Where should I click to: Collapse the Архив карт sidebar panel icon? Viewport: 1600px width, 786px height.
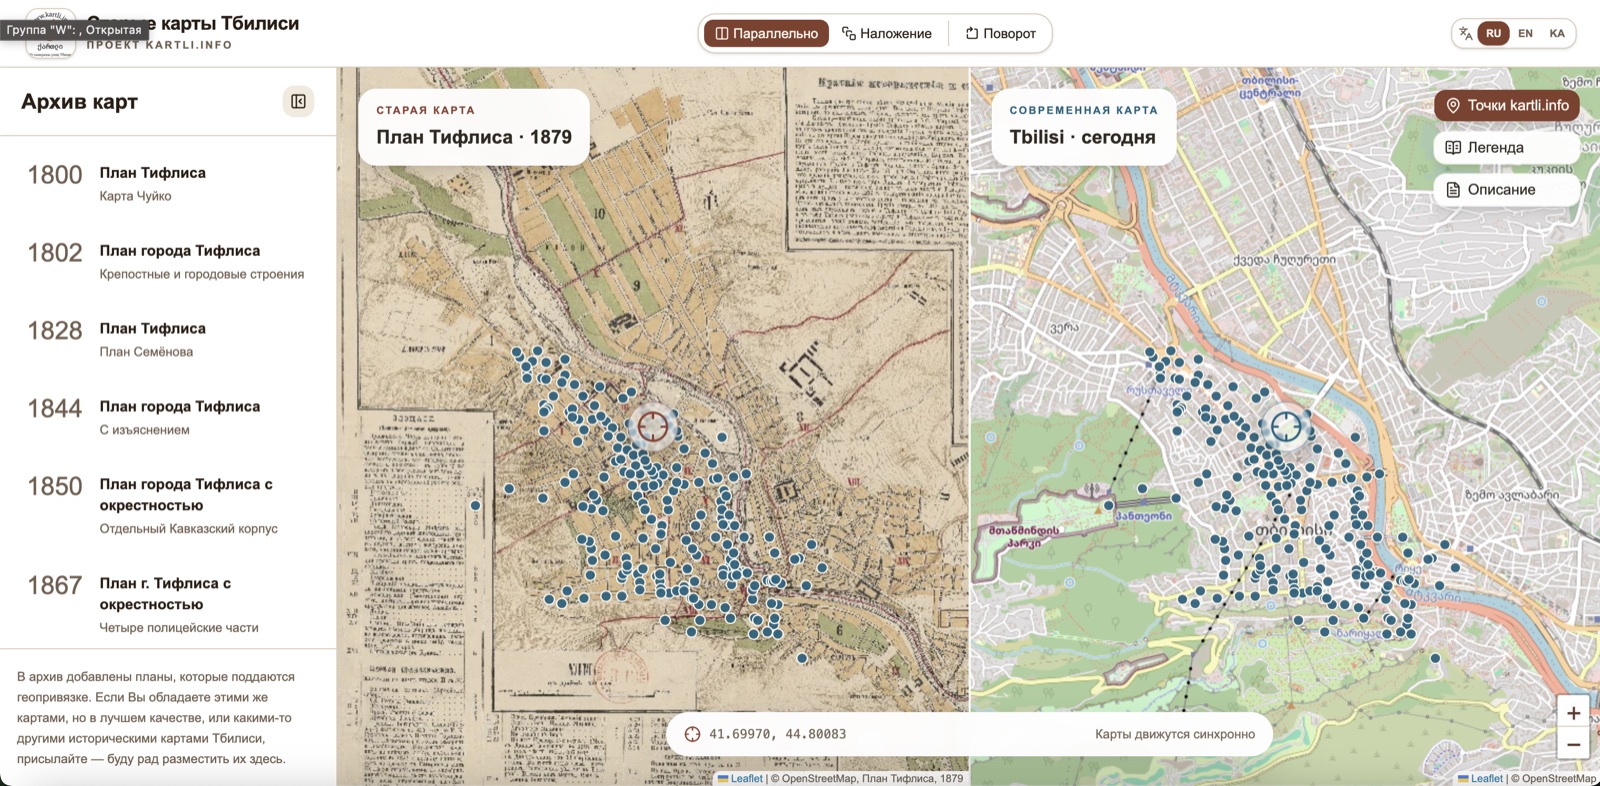click(x=298, y=101)
